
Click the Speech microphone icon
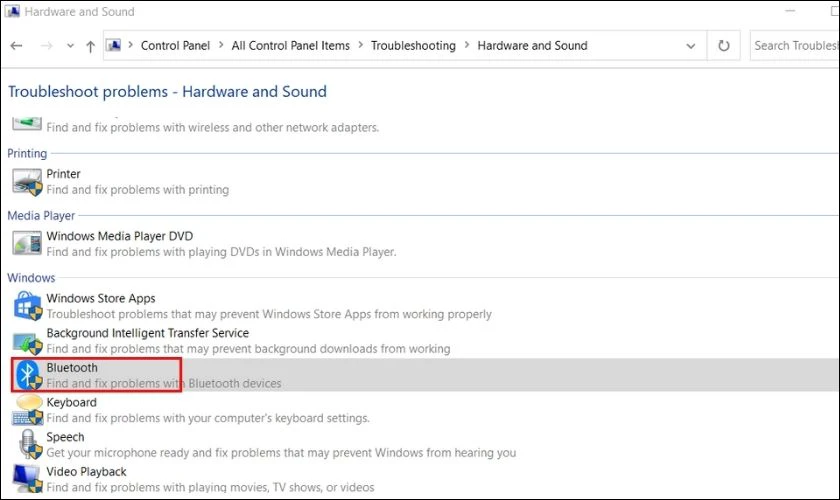tap(29, 444)
